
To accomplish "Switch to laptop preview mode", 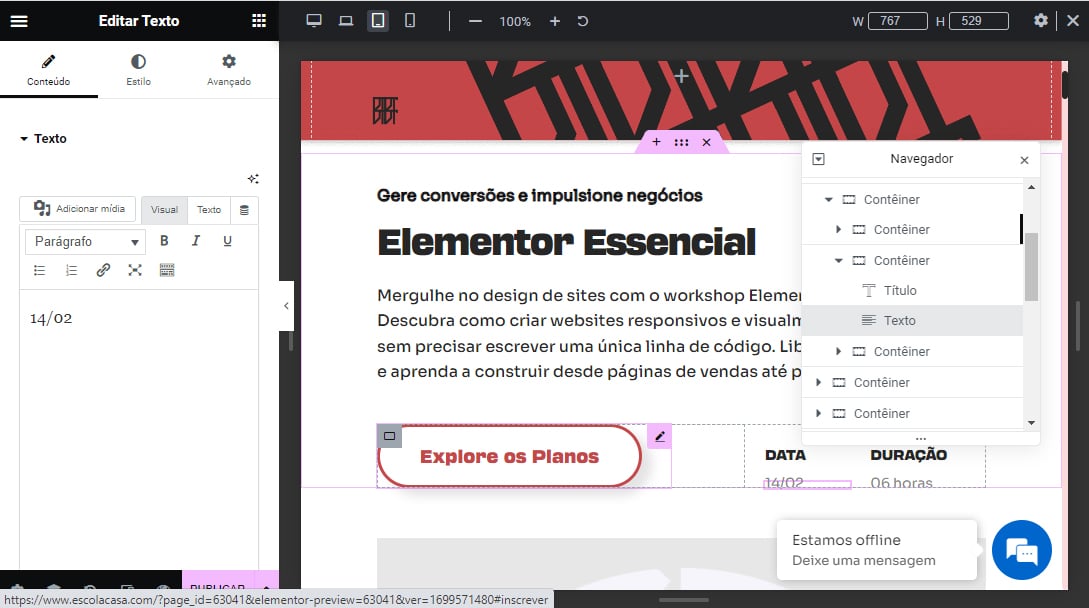I will click(346, 21).
